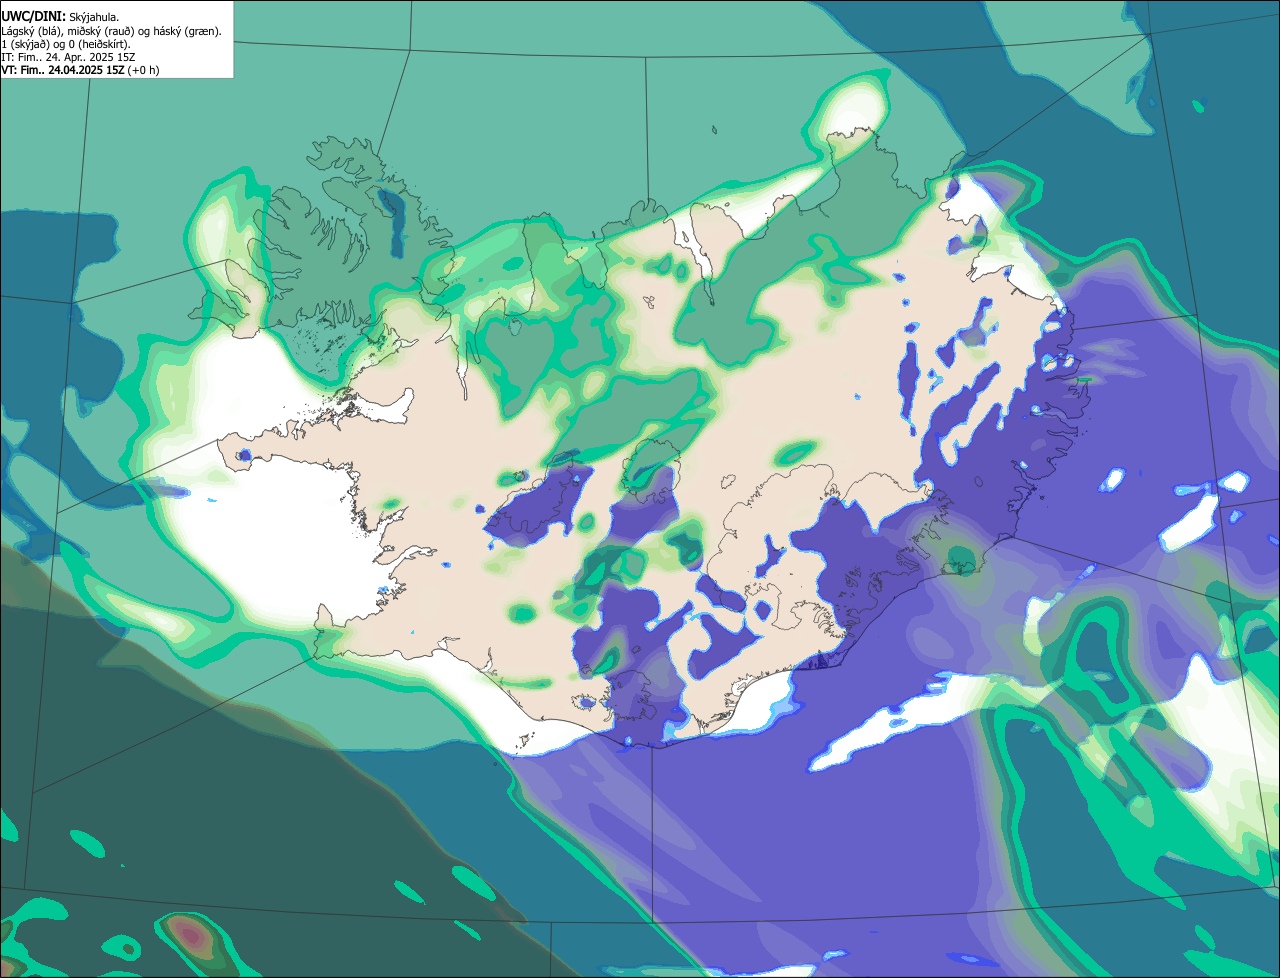This screenshot has width=1280, height=978.
Task: Click the '1 (skýjað) og 0 (heiðskírt).' line
Action: (66, 44)
